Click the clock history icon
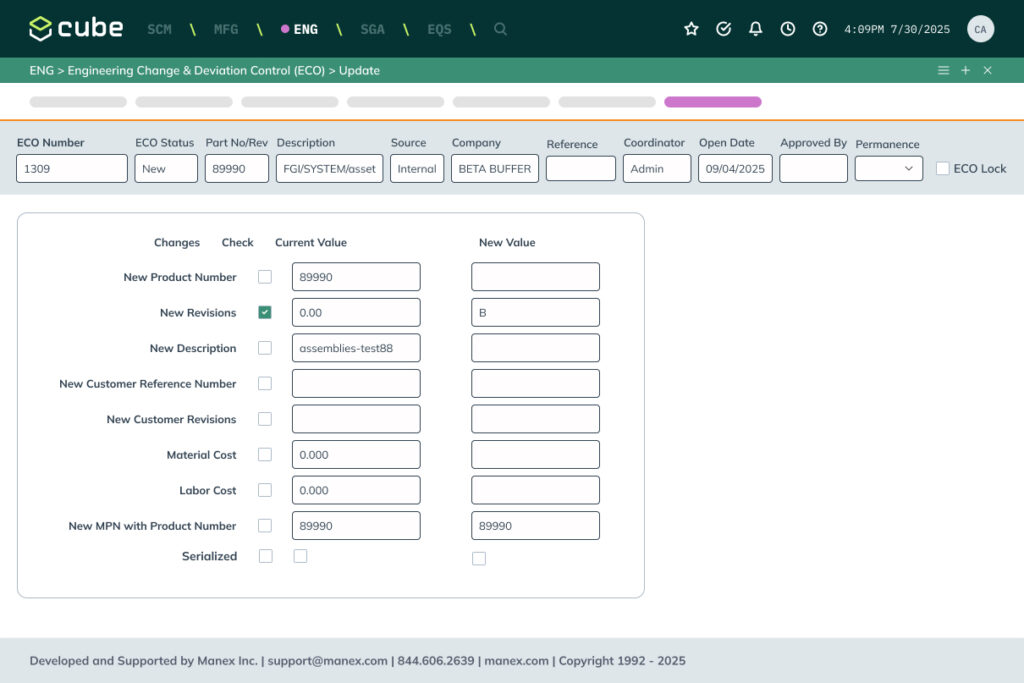This screenshot has height=683, width=1024. point(788,29)
